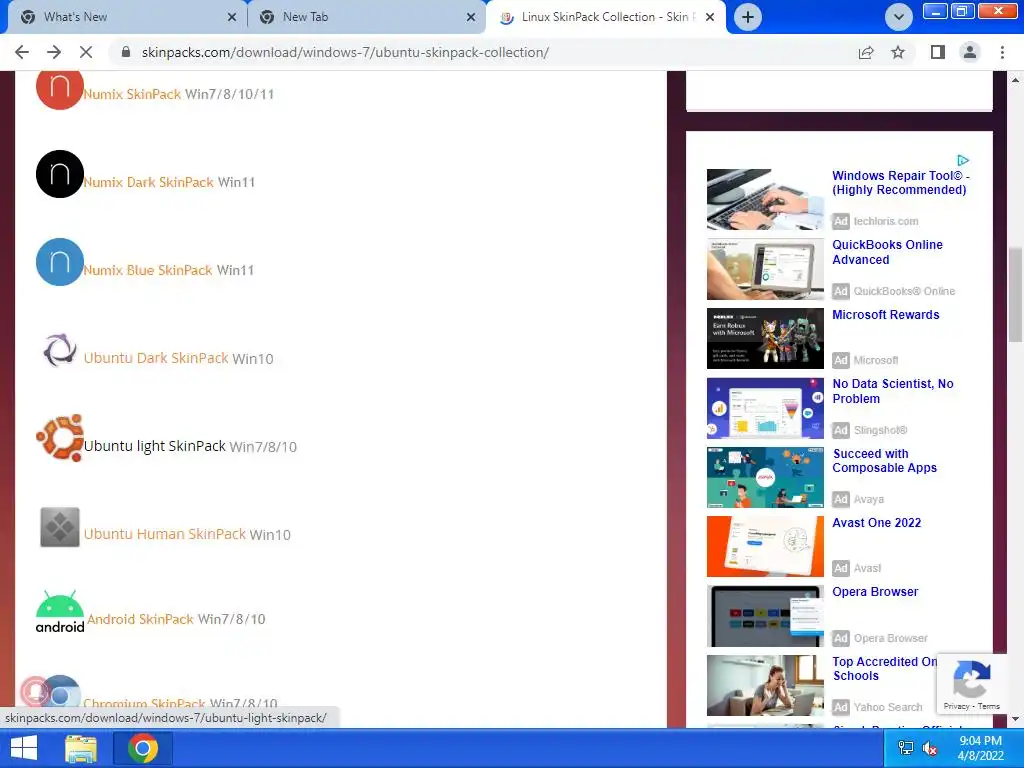Screen dimensions: 1024x768
Task: Click the Slingshot dashboard ad thumbnail
Action: (x=765, y=408)
